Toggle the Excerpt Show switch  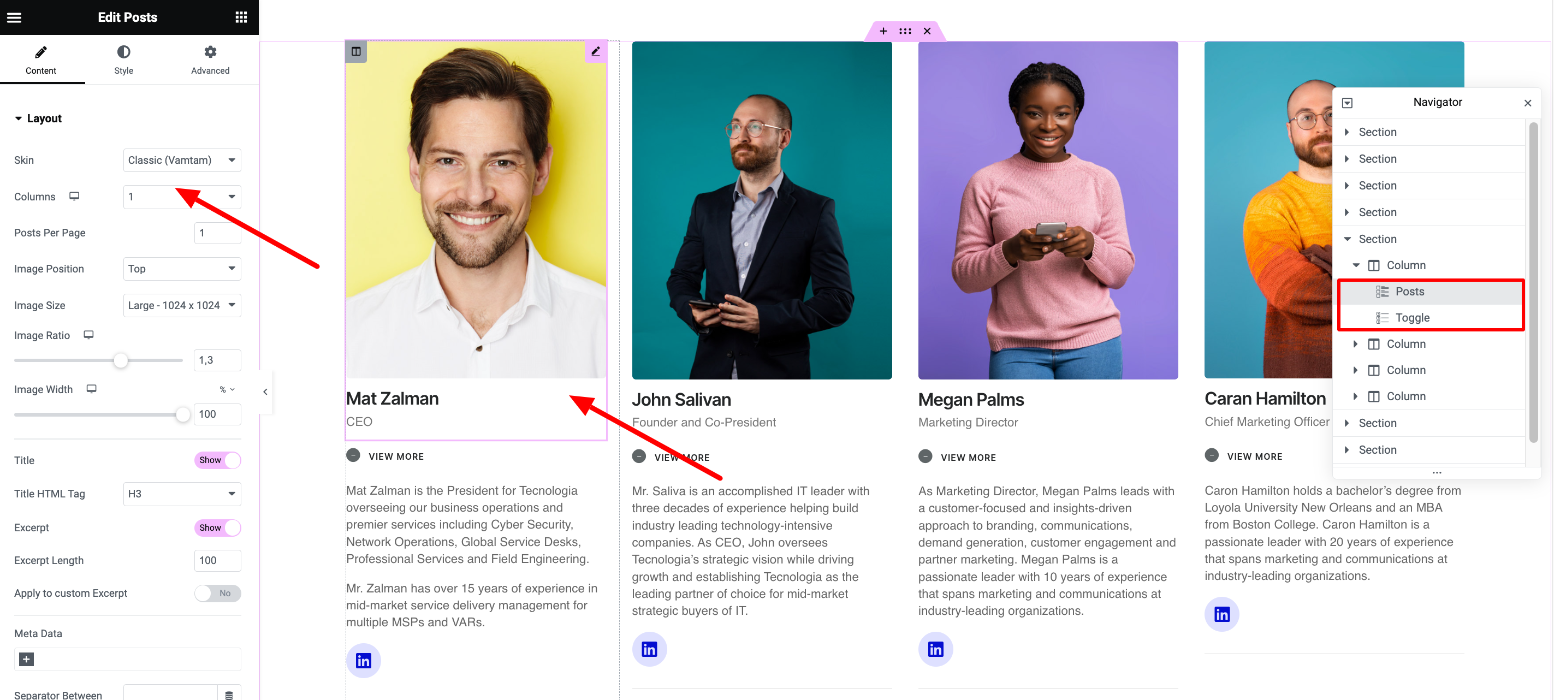[x=218, y=527]
